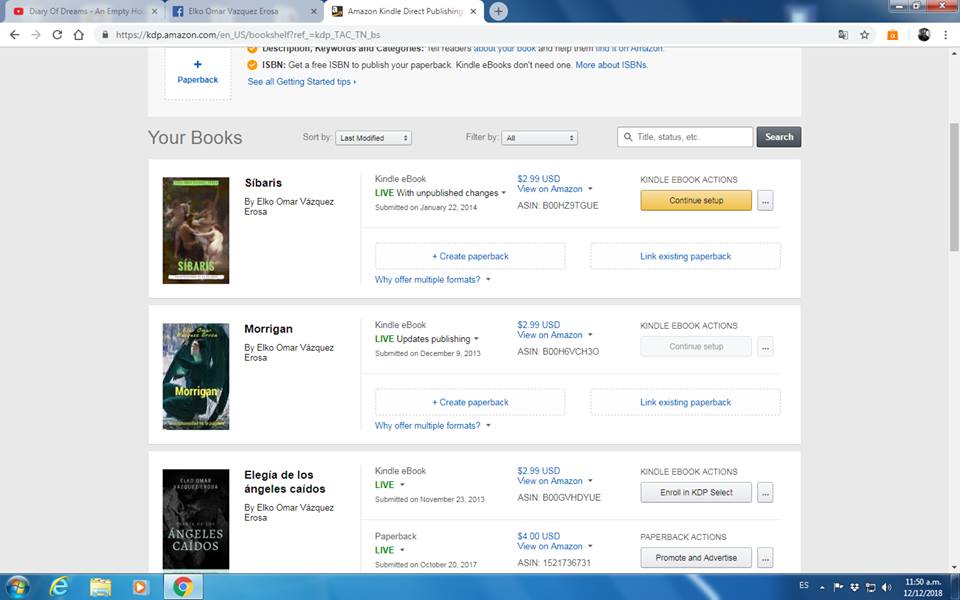This screenshot has width=960, height=600.
Task: Open a new browser tab with plus icon
Action: coord(498,11)
